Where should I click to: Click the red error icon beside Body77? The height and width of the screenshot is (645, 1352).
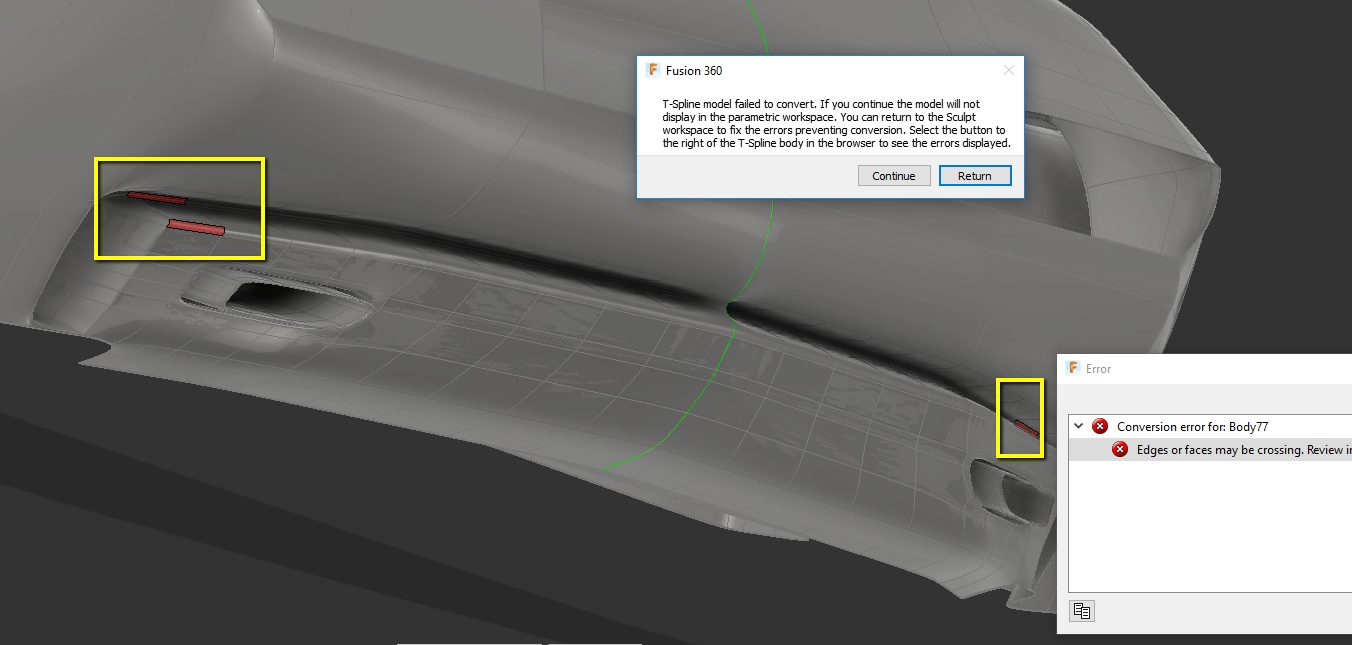click(1100, 425)
